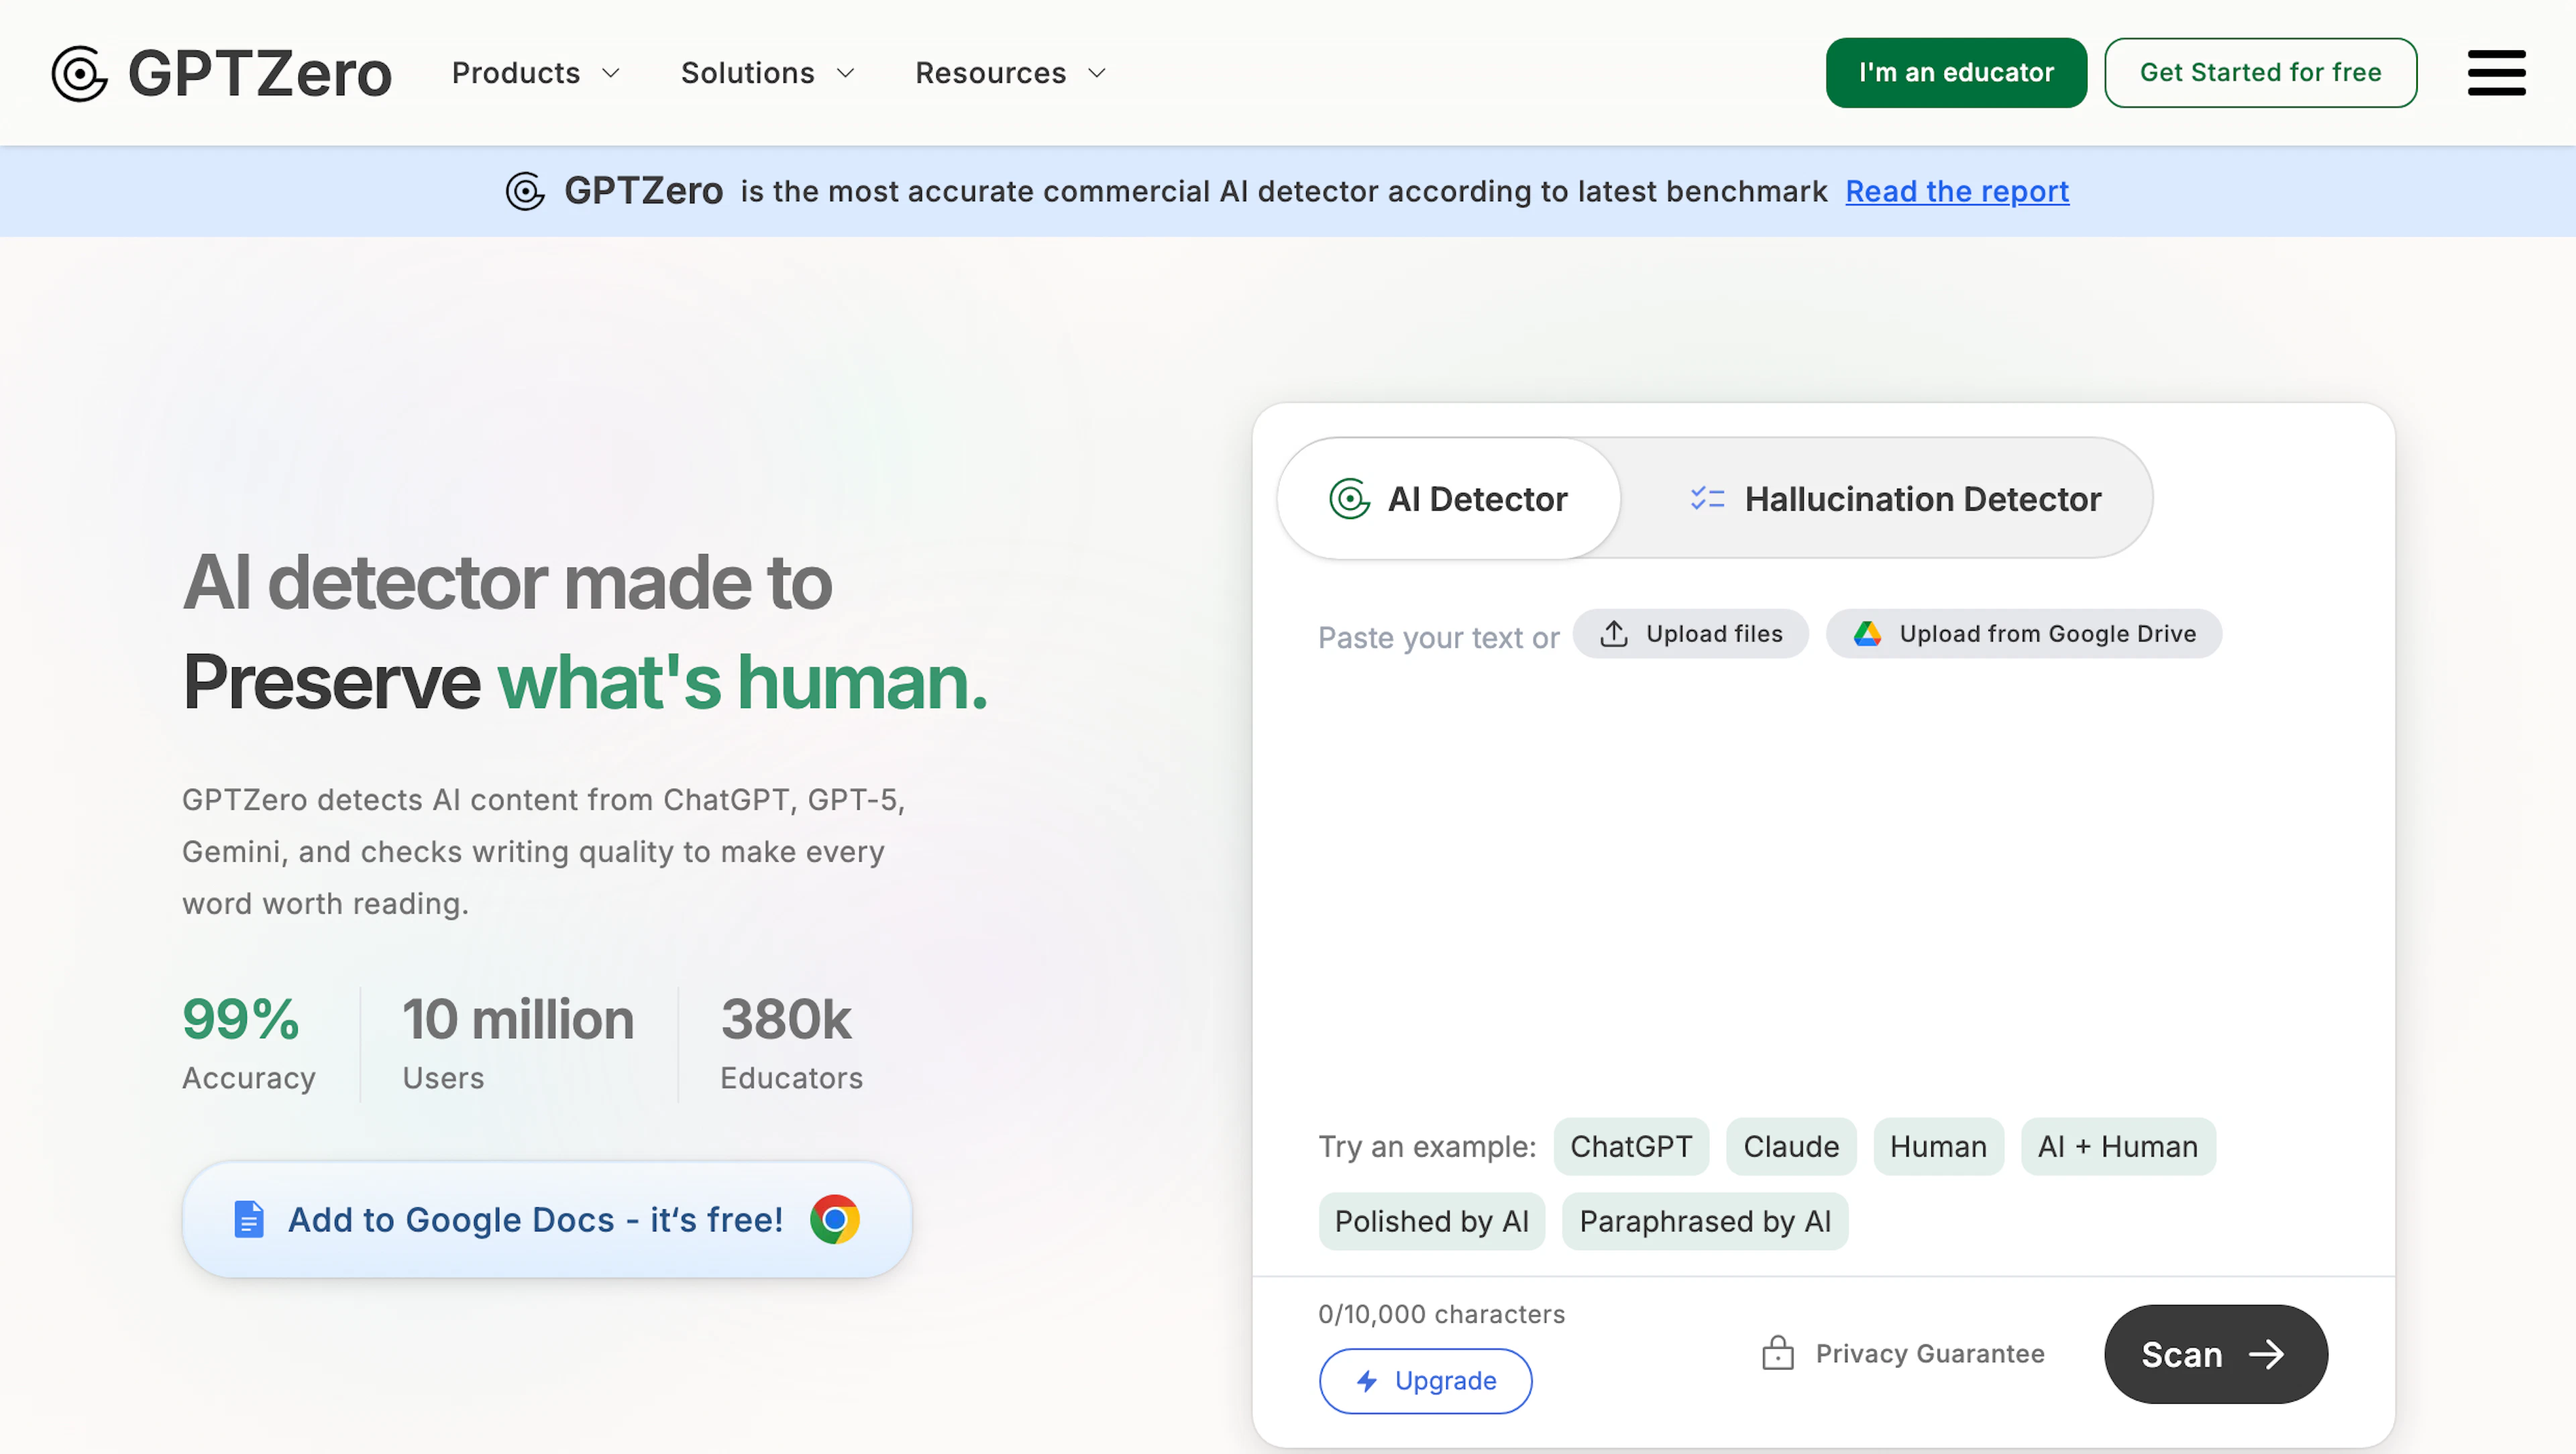The height and width of the screenshot is (1454, 2576).
Task: Open the hamburger navigation menu
Action: (2496, 72)
